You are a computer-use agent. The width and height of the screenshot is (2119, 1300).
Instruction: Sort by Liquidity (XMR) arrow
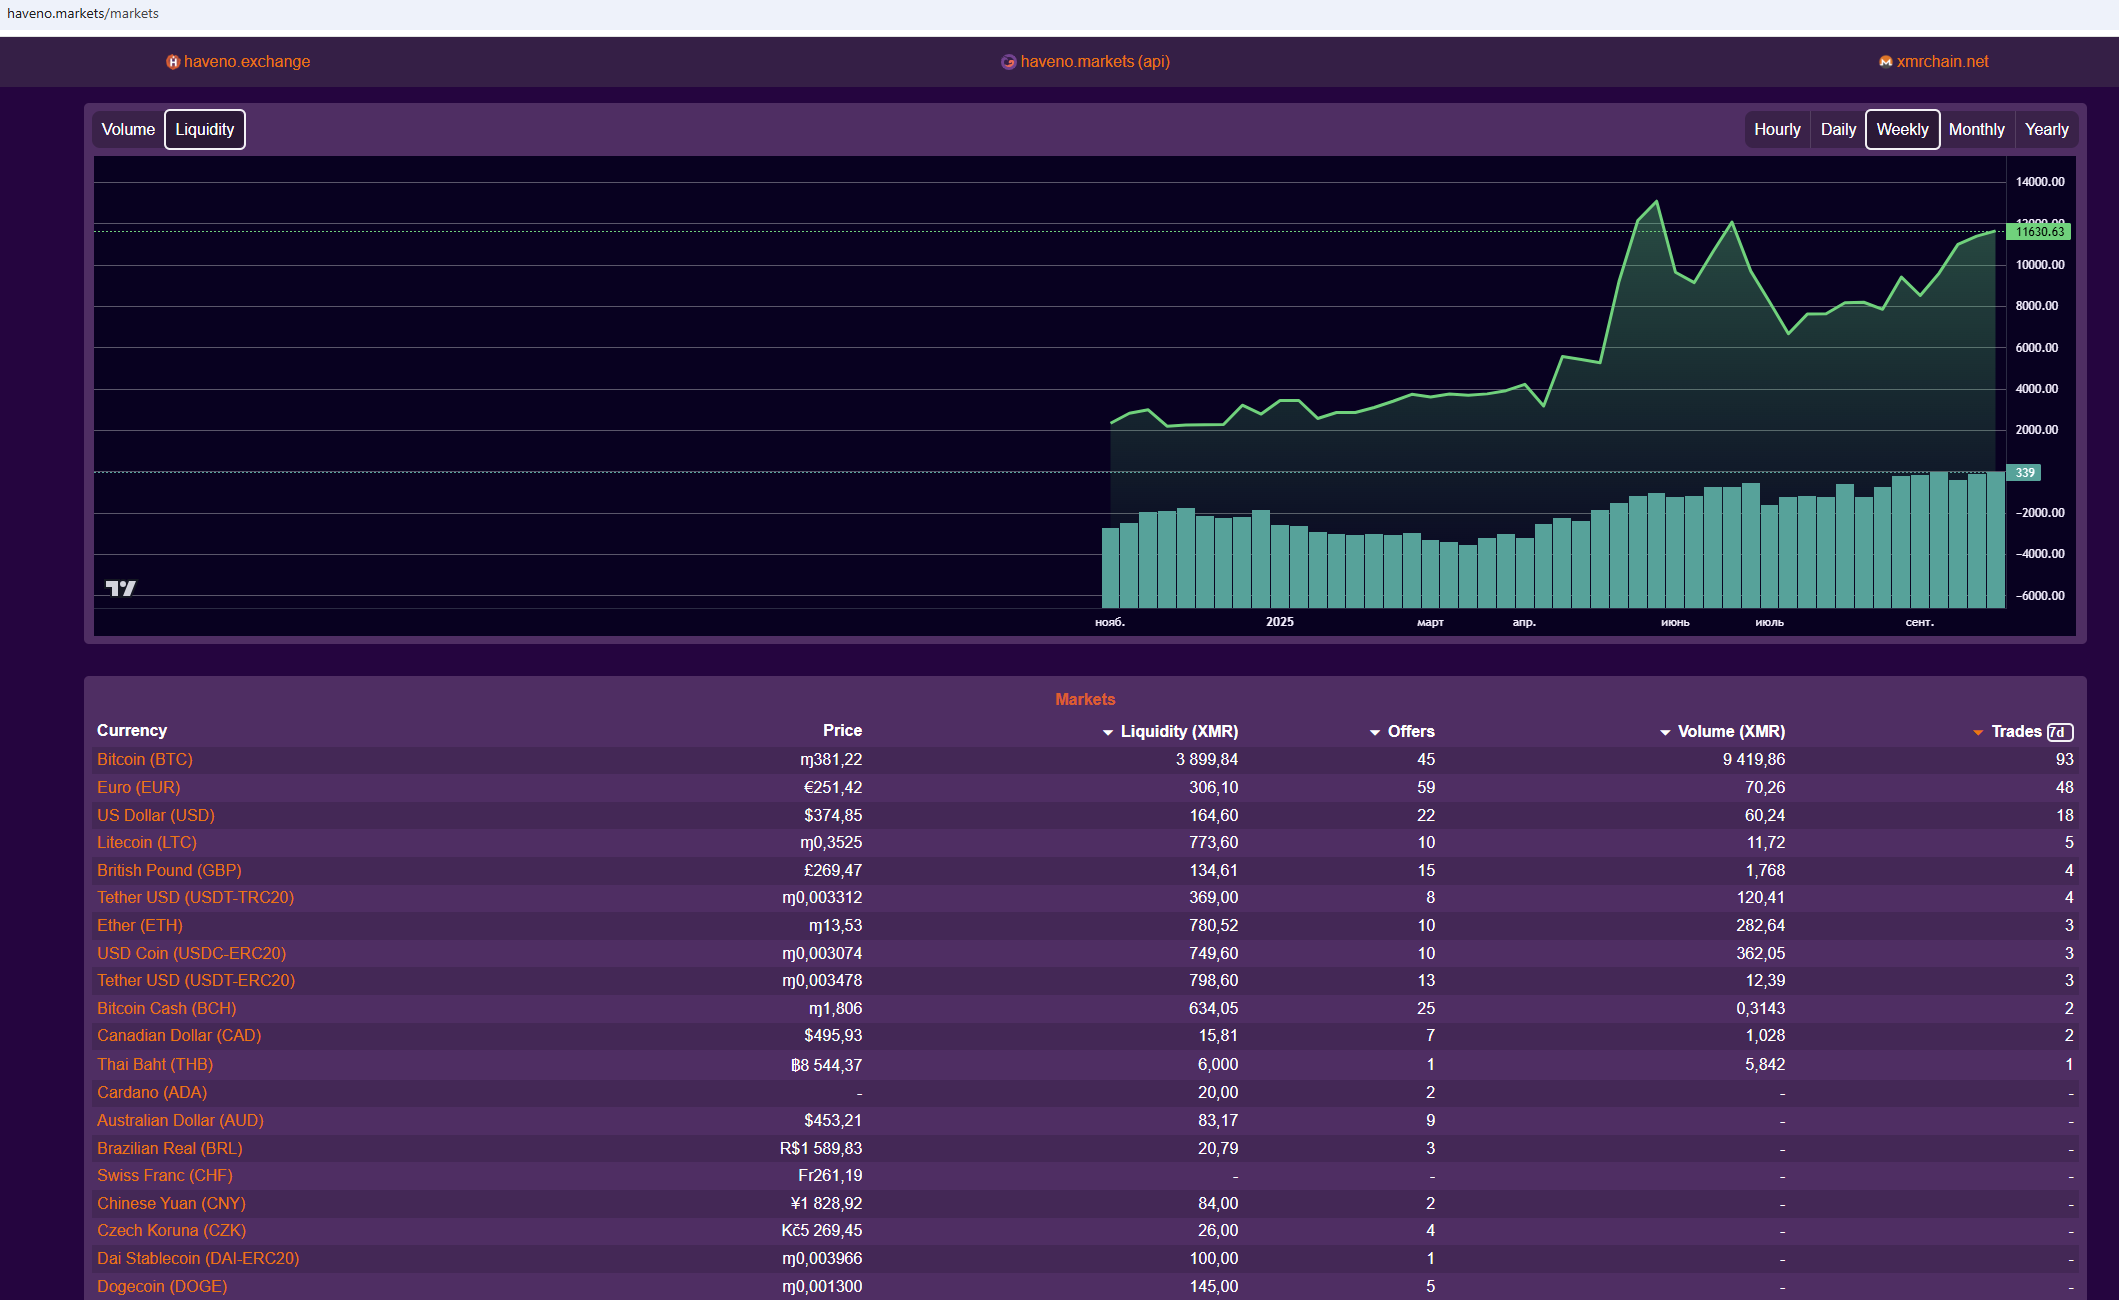point(1107,733)
